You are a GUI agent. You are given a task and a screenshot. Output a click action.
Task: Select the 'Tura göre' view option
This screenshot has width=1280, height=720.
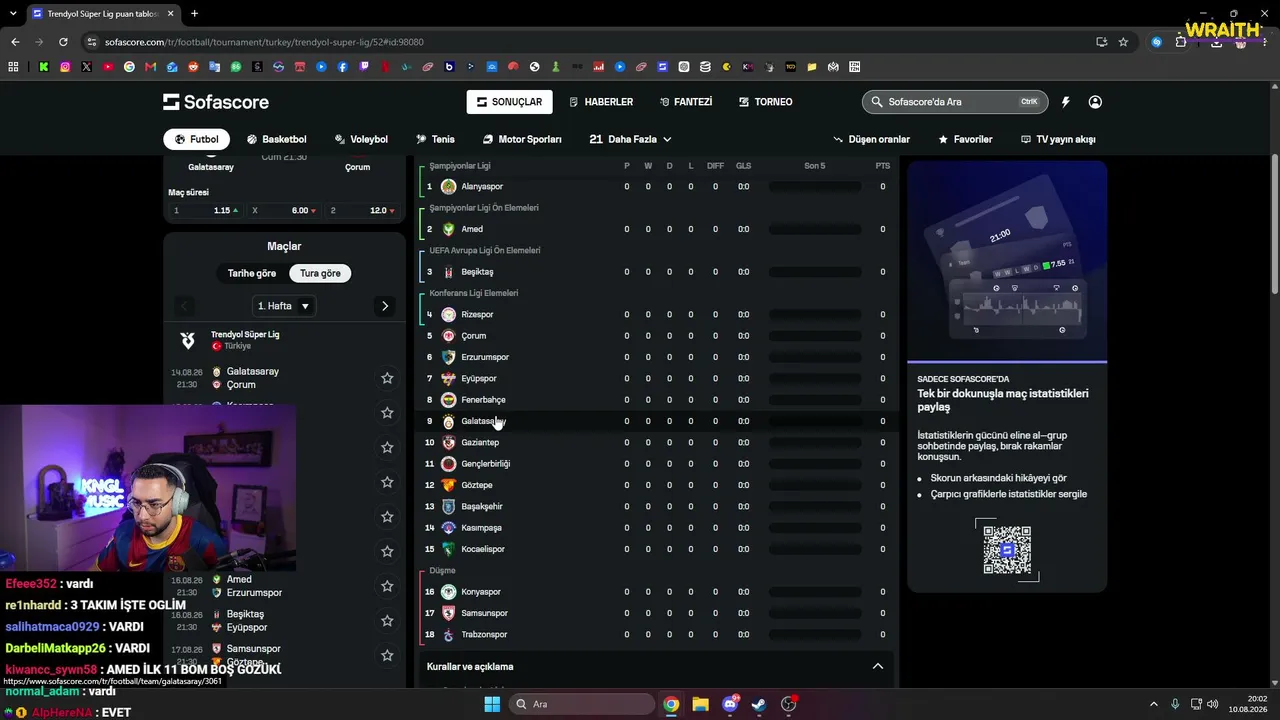[x=320, y=273]
